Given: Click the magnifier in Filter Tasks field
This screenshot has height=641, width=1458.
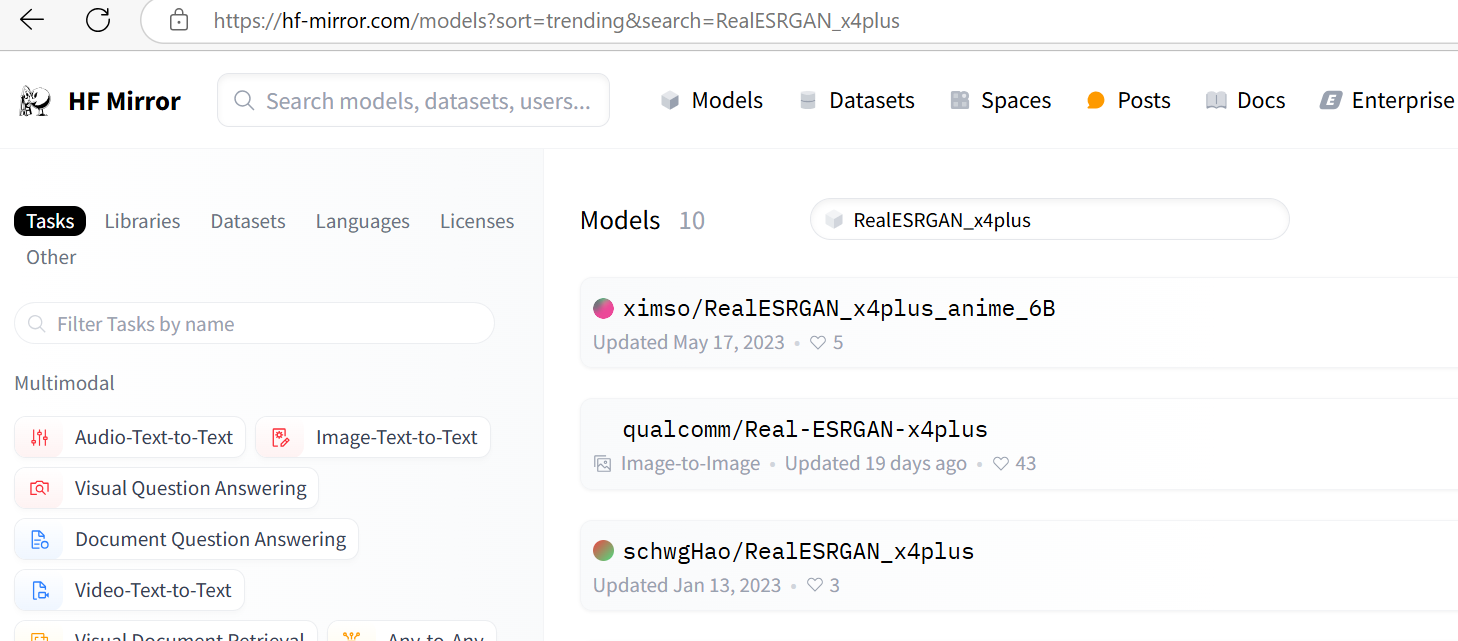Looking at the screenshot, I should coord(37,324).
